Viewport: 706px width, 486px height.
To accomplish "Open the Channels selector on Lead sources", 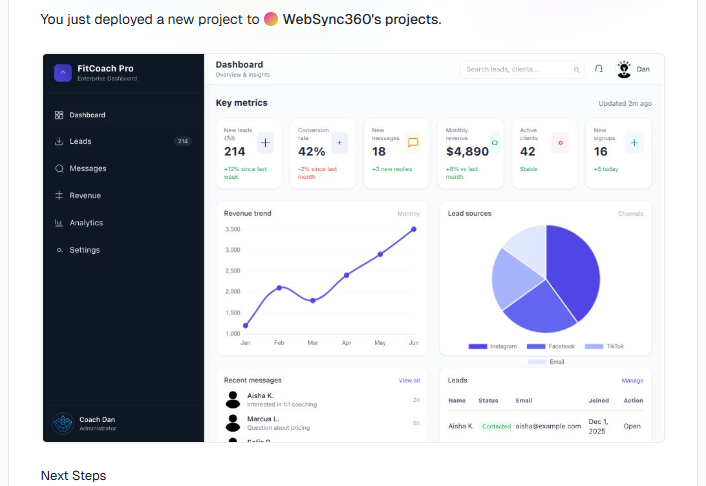I will coord(630,214).
